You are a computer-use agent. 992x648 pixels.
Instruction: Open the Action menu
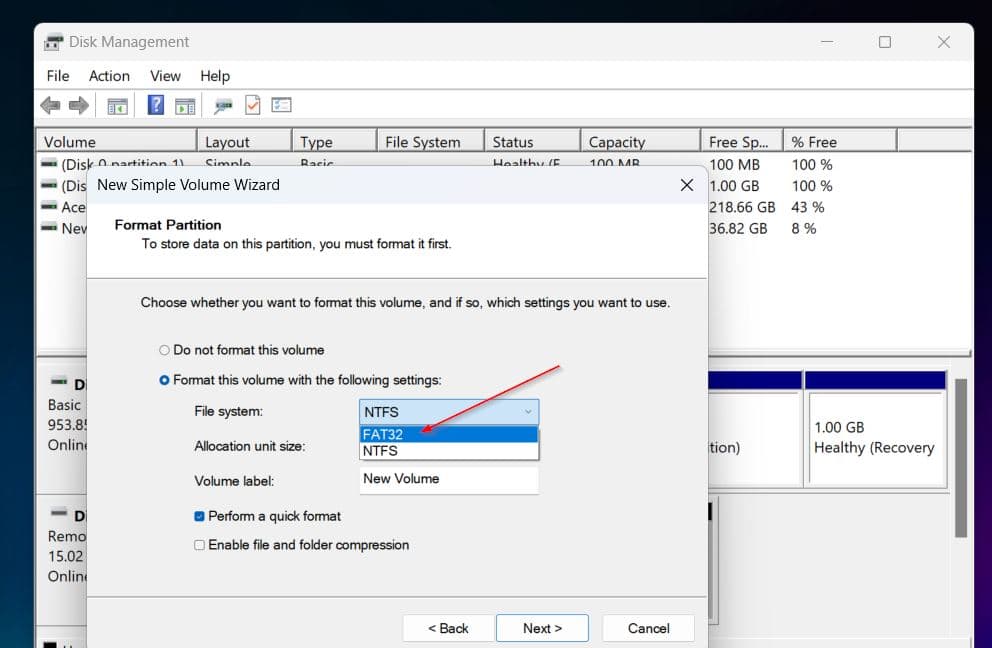109,76
